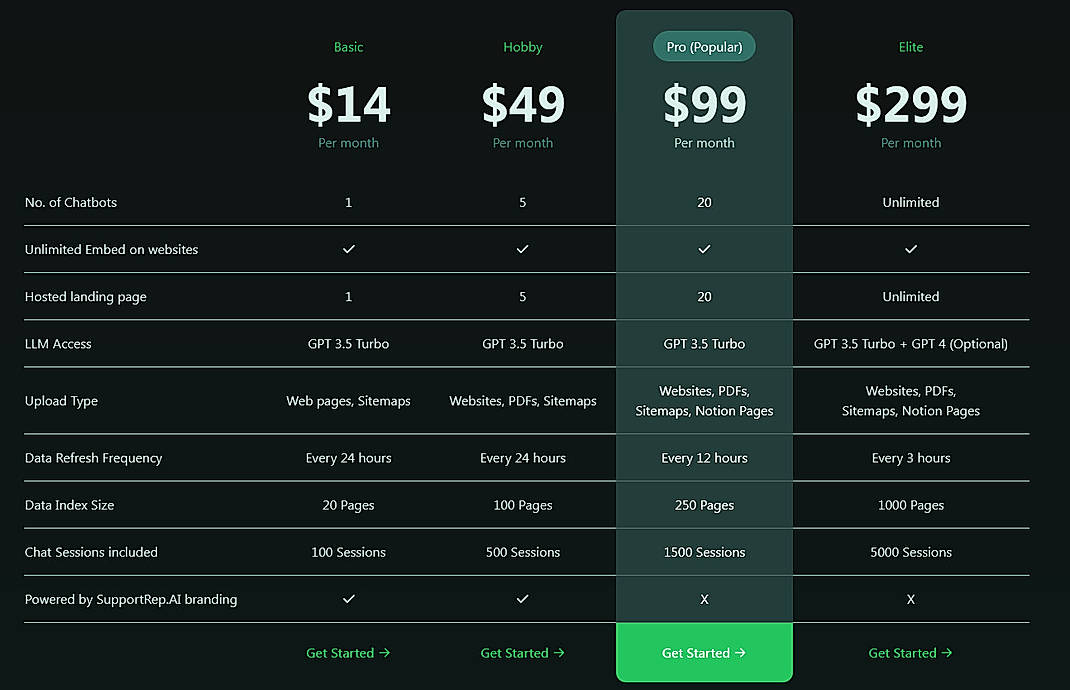Click Get Started under the Basic plan
The width and height of the screenshot is (1070, 690).
[x=348, y=652]
